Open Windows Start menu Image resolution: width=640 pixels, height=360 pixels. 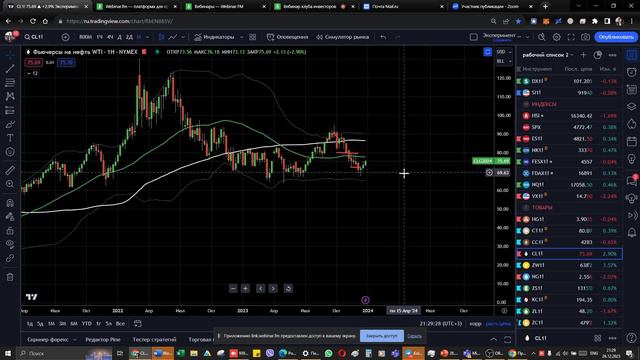(8, 353)
